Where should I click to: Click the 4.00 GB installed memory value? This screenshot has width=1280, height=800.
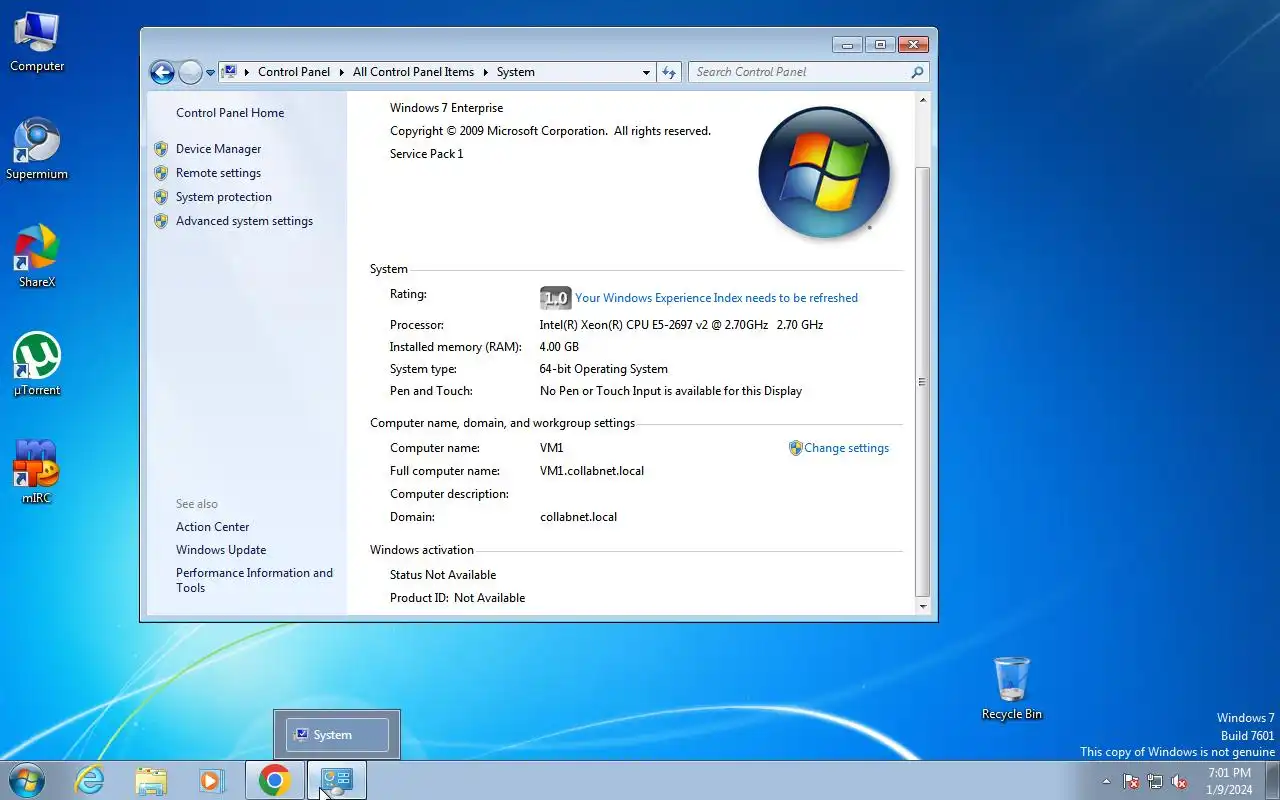click(559, 347)
